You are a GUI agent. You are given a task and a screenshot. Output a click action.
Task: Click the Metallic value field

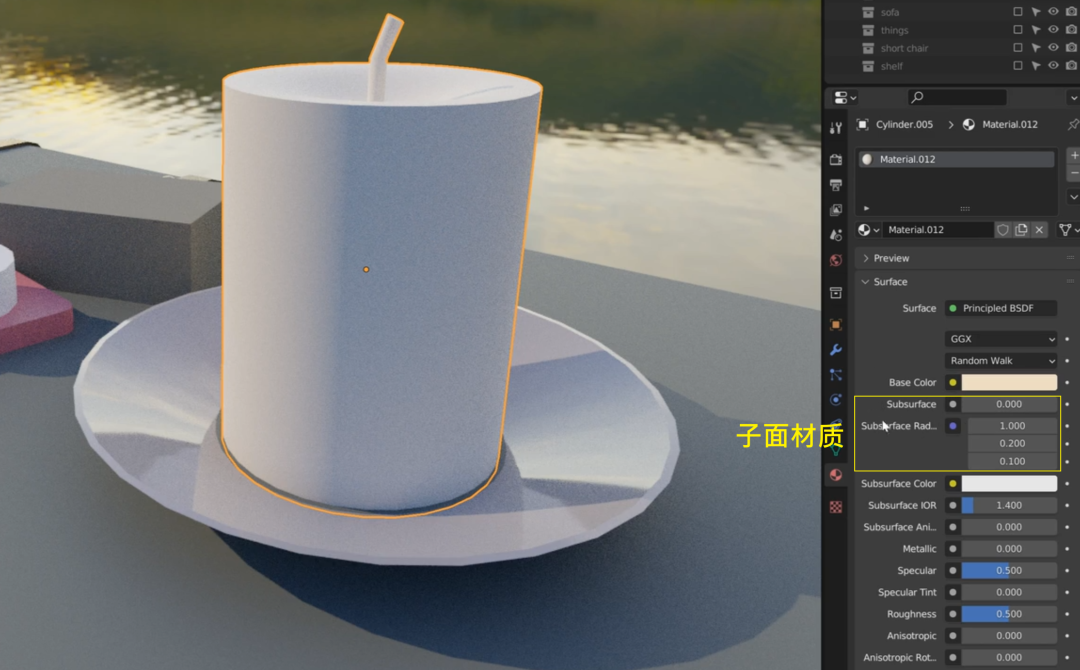pyautogui.click(x=1009, y=549)
